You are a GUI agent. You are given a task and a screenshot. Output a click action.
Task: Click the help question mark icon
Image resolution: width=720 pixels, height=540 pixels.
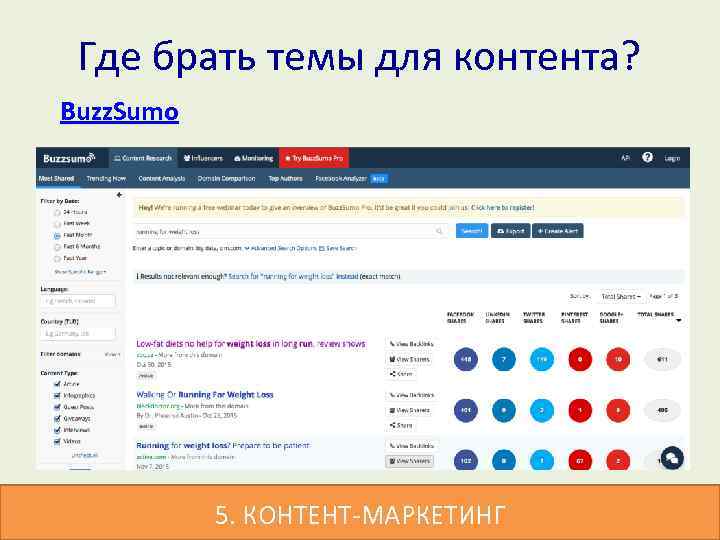tap(647, 158)
